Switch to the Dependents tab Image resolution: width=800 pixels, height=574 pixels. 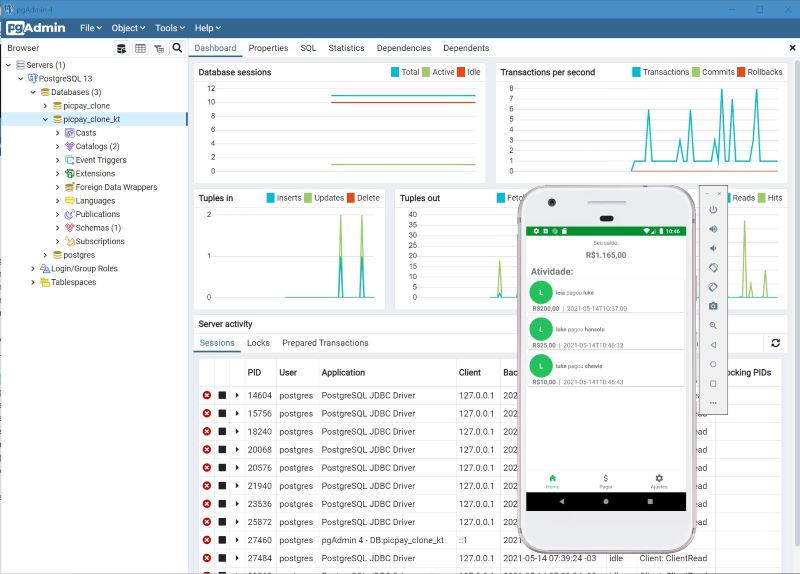(x=466, y=48)
